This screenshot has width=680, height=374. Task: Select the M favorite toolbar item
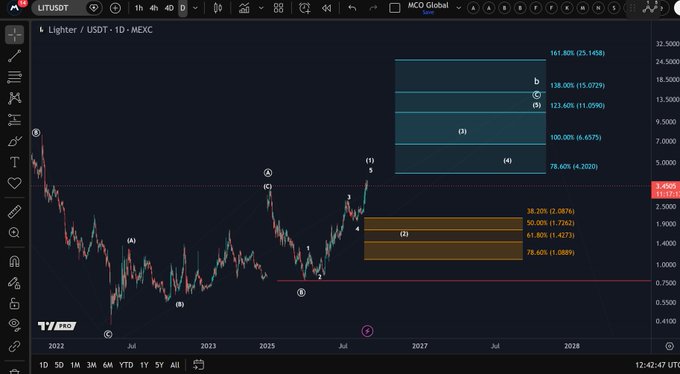pos(583,8)
